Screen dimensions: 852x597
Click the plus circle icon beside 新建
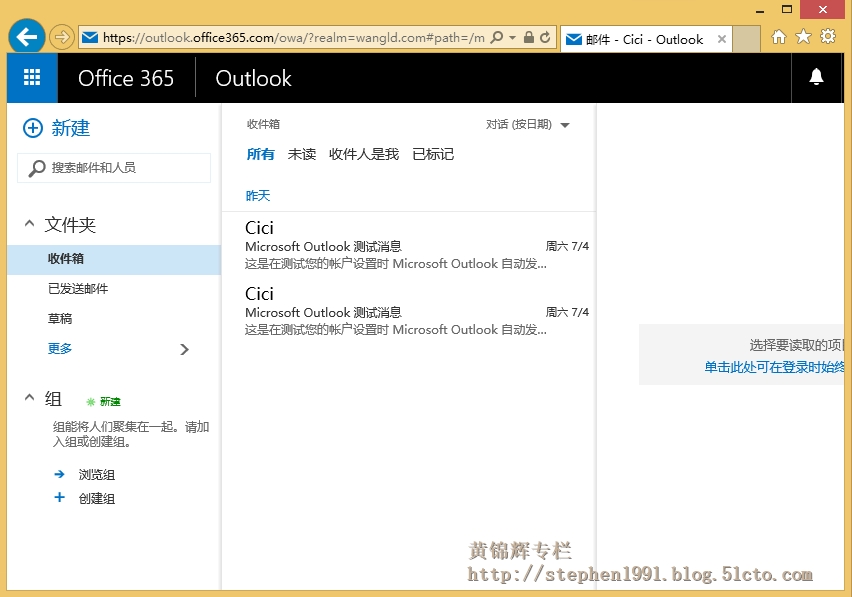point(33,128)
